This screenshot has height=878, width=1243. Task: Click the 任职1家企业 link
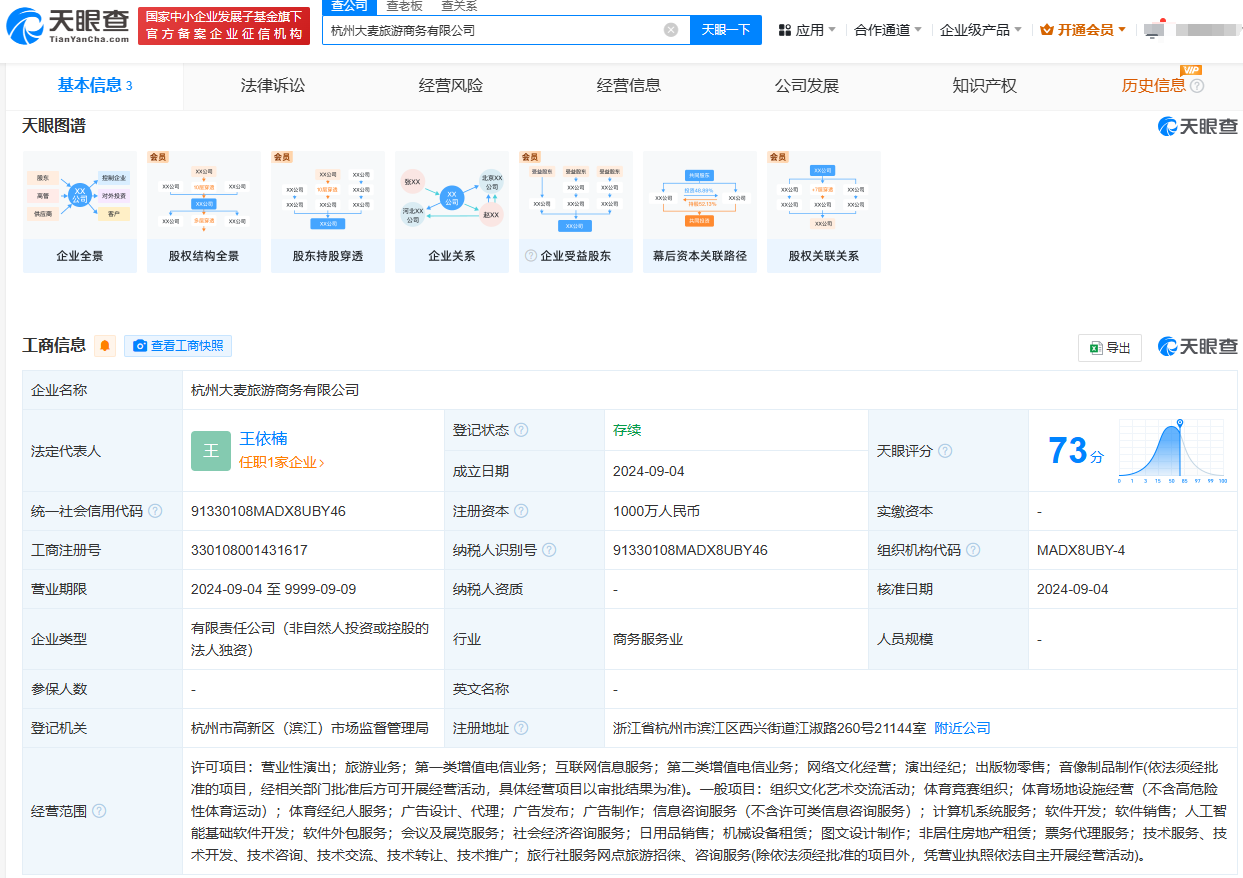click(x=282, y=462)
